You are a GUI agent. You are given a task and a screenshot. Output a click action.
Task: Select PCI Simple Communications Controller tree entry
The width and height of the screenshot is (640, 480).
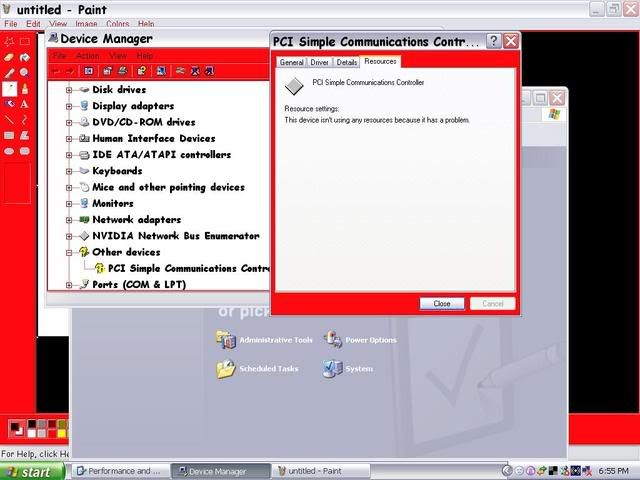coord(182,269)
